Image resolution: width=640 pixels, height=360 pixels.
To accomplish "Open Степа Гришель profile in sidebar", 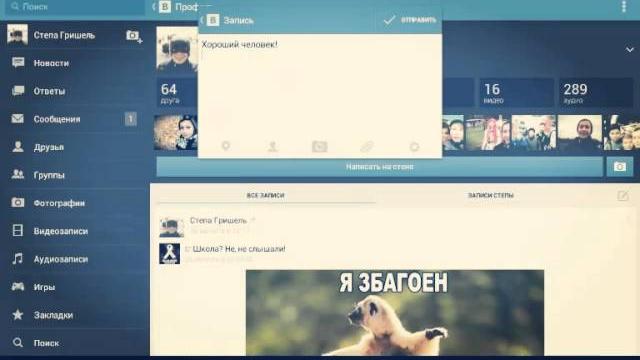I will tap(64, 35).
